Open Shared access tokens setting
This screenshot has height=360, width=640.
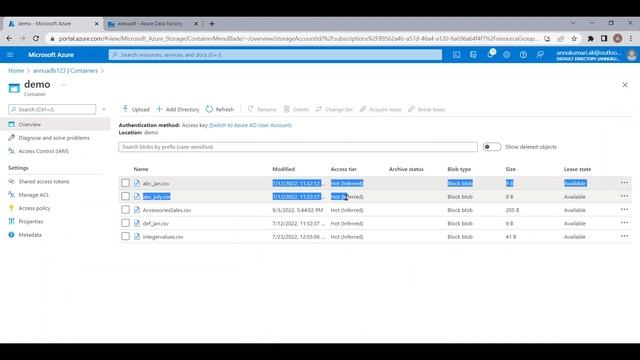44,182
